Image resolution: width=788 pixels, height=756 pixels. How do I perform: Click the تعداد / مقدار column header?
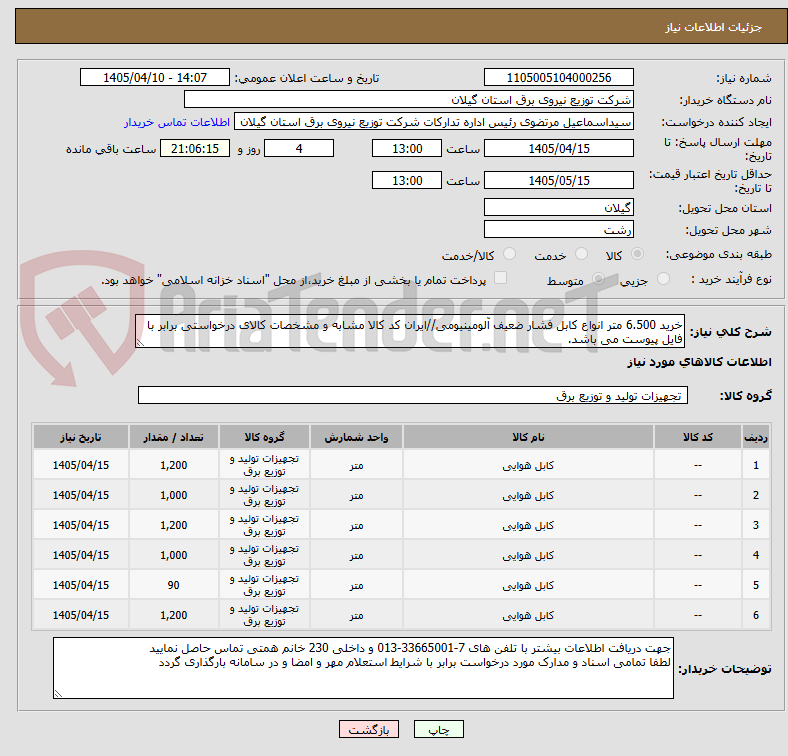point(173,437)
